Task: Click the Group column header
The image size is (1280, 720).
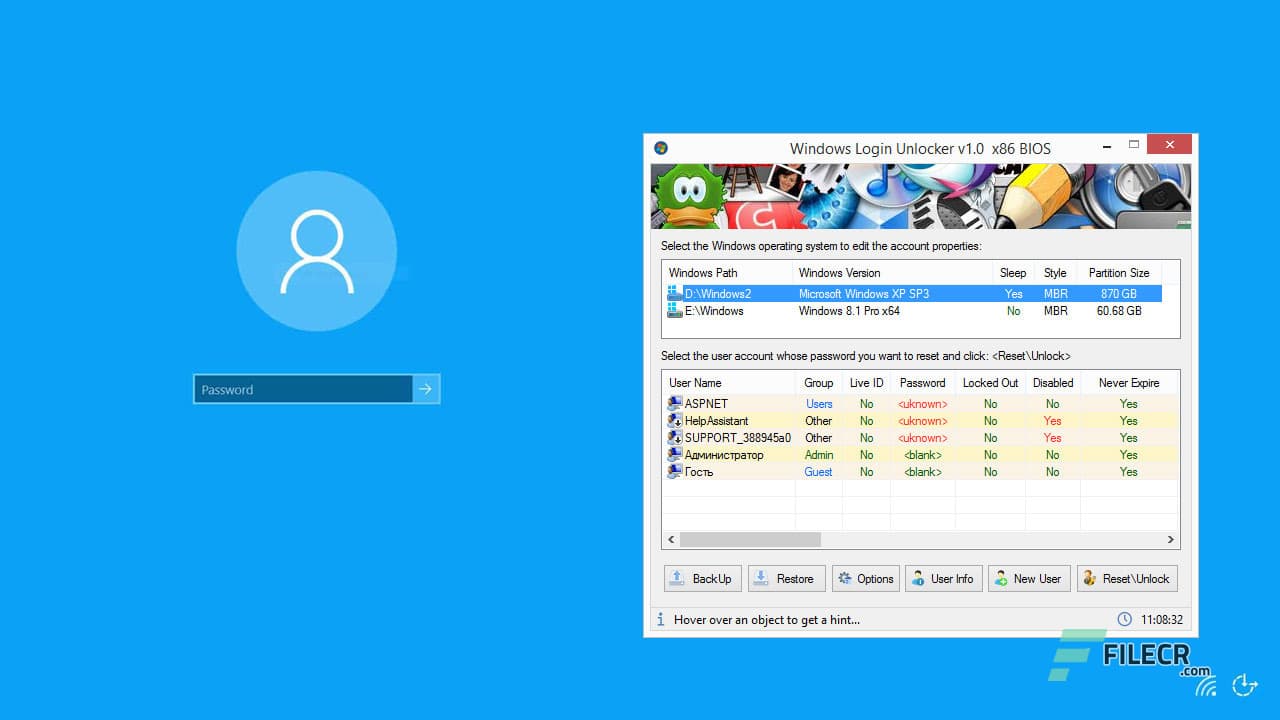Action: 818,382
